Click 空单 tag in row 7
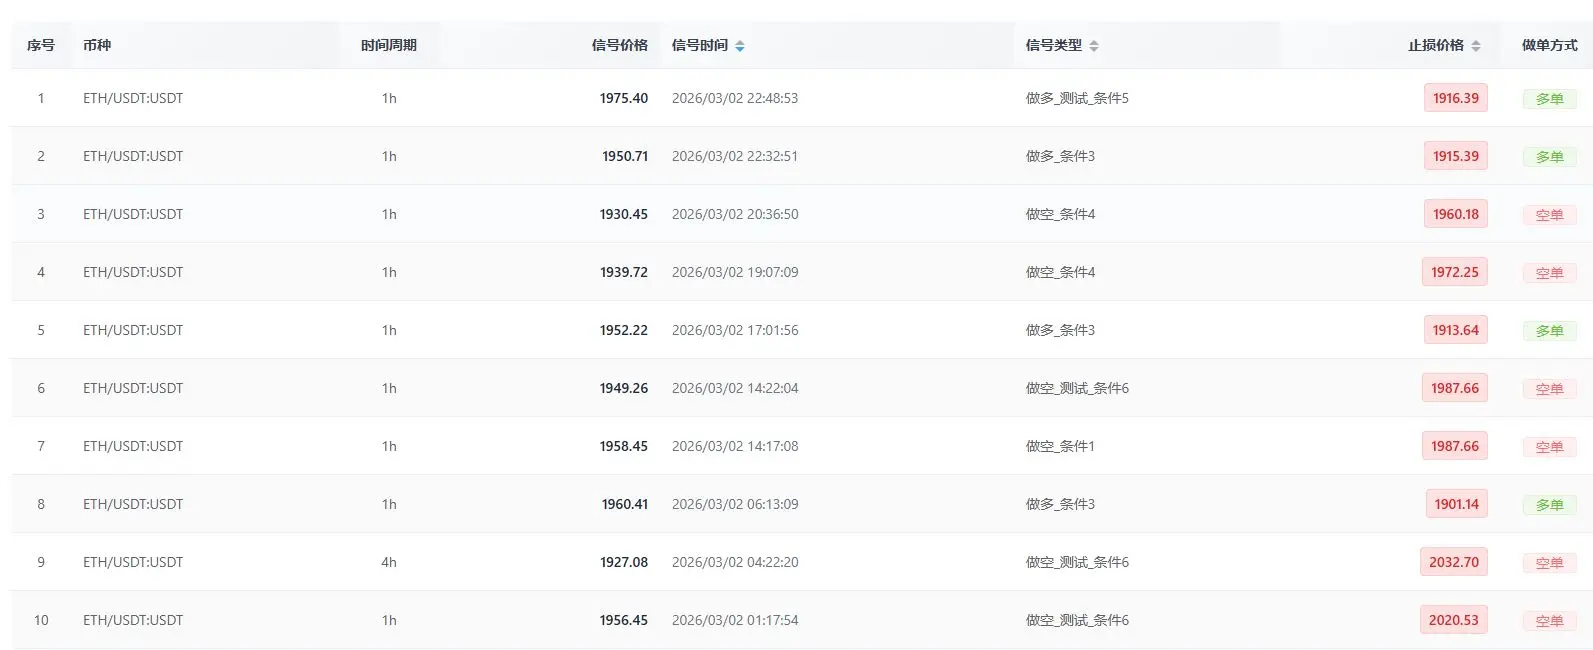1593x650 pixels. click(x=1549, y=447)
